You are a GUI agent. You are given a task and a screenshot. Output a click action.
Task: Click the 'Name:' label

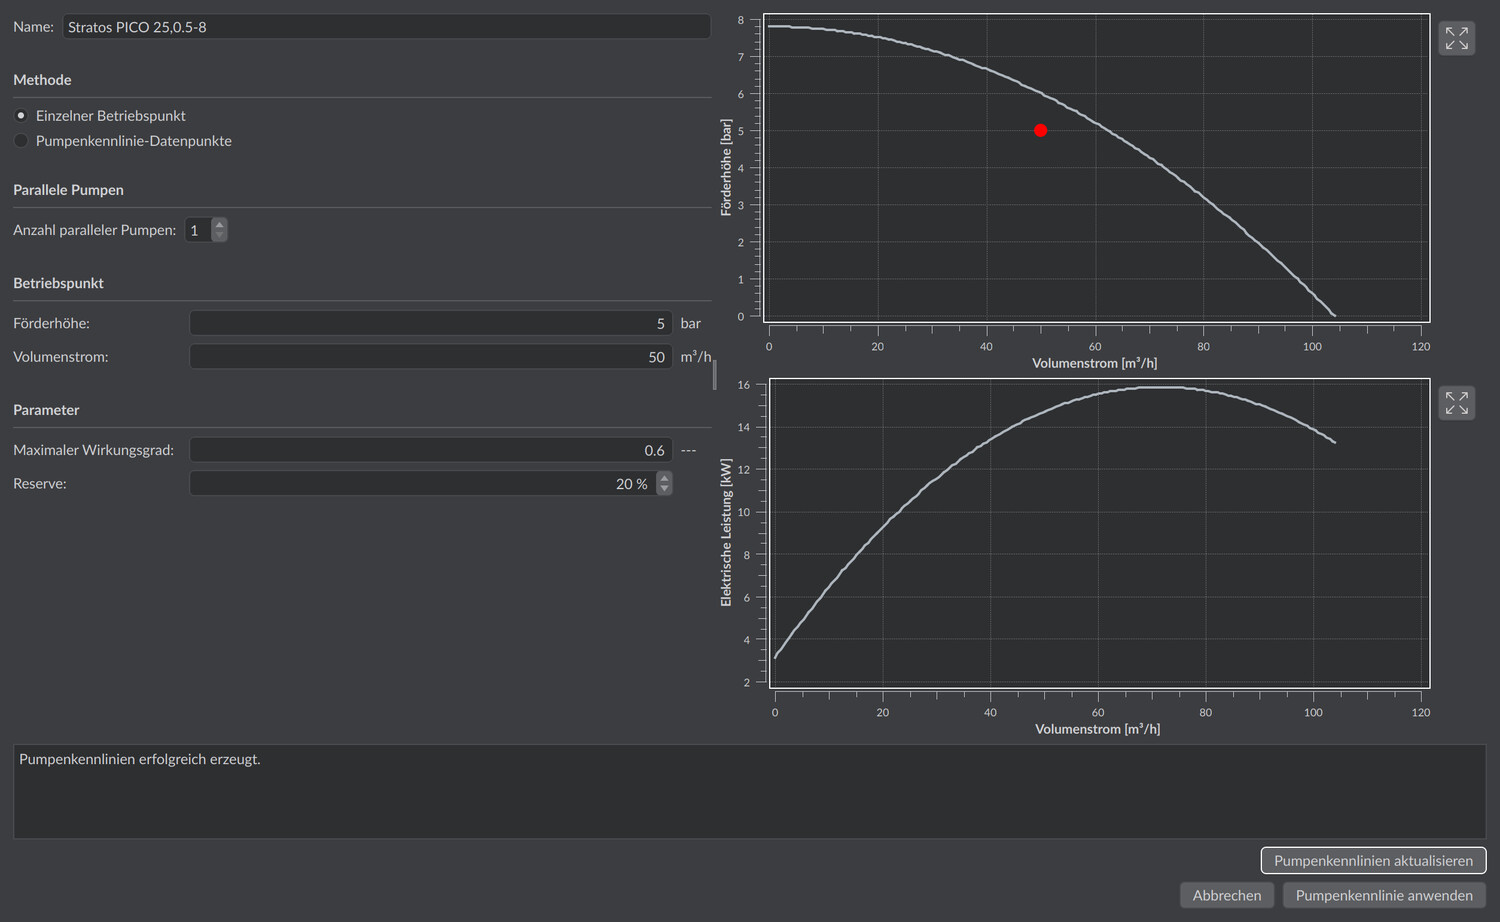tap(33, 27)
